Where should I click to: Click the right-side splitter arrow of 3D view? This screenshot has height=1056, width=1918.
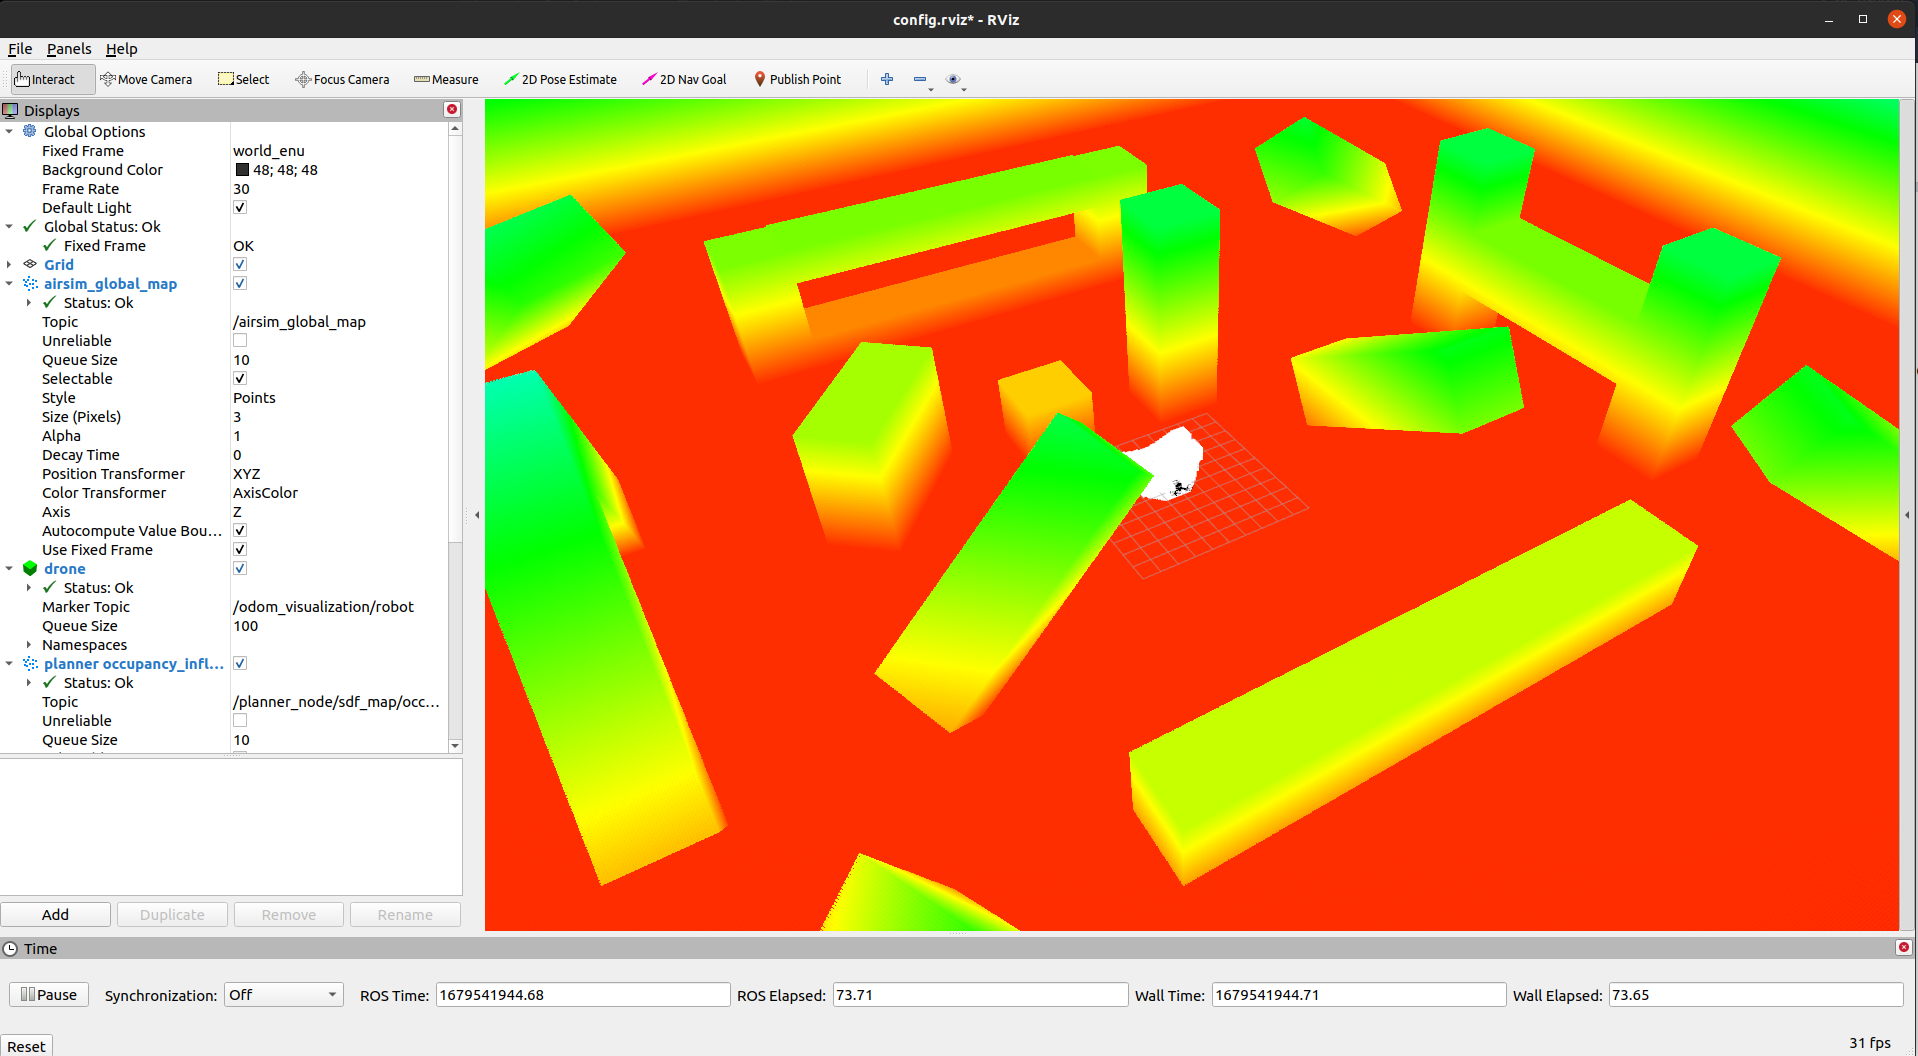(1907, 515)
